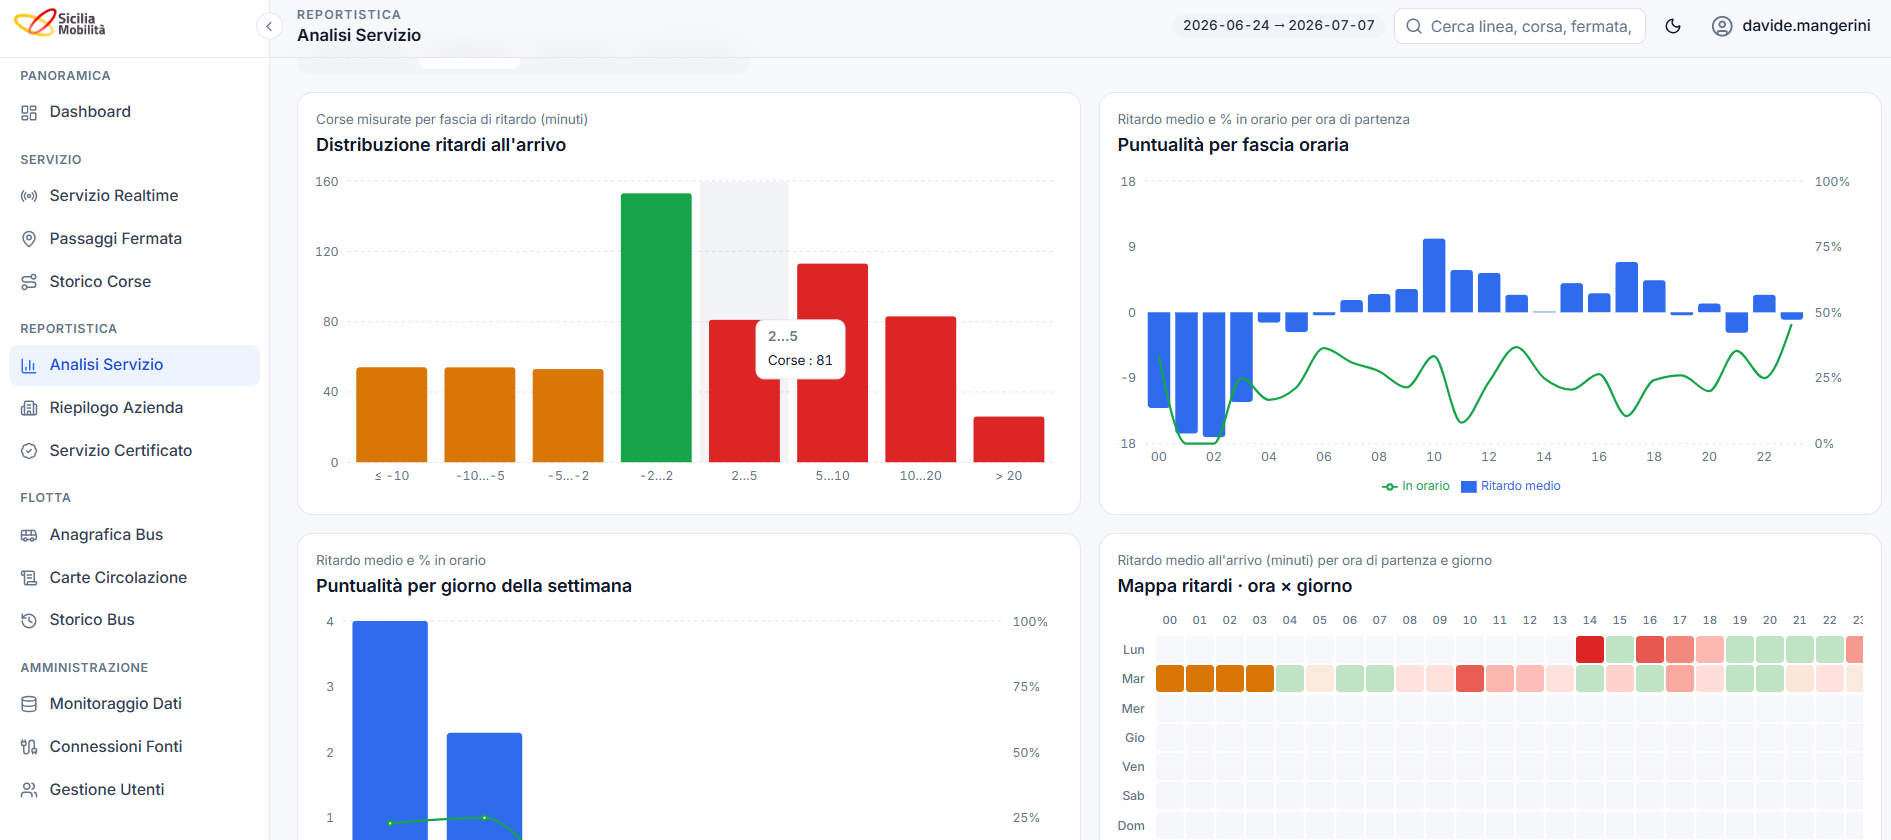Open the date range picker 2026-06-24 → 2026-07-07
Viewport: 1891px width, 840px height.
[x=1278, y=26]
